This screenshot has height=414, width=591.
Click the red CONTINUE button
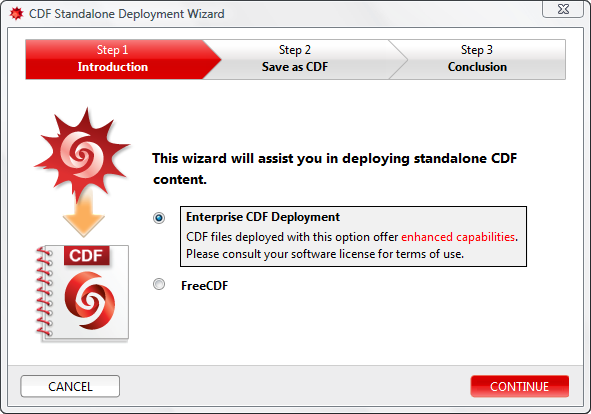coord(519,386)
